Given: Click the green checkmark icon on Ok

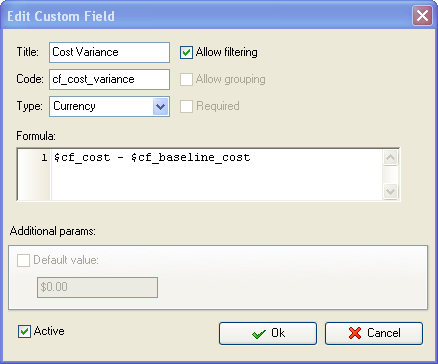Looking at the screenshot, I should click(259, 333).
